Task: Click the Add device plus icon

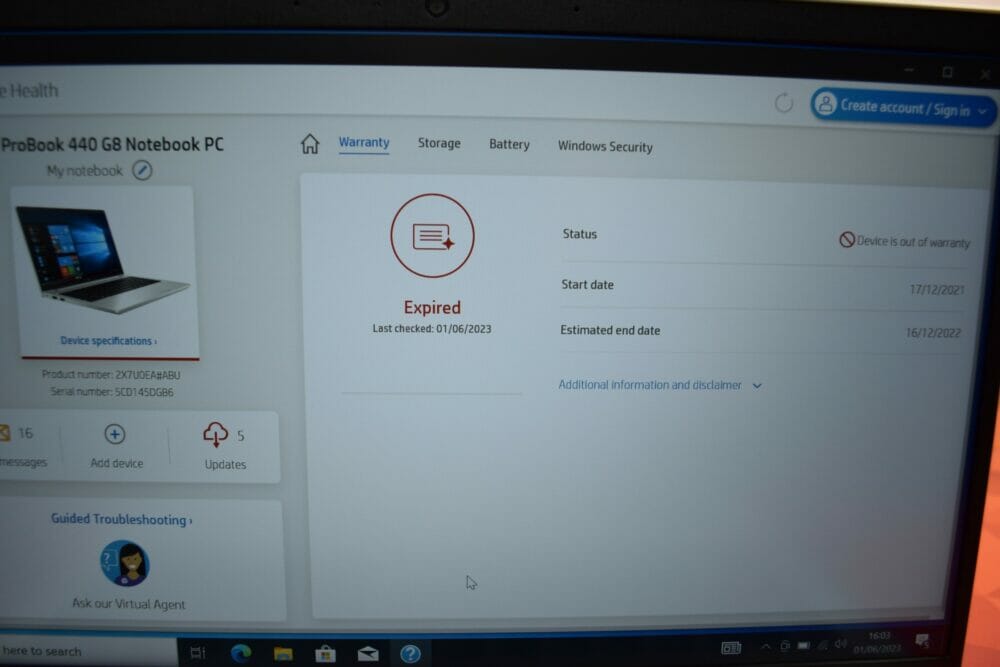Action: [115, 434]
